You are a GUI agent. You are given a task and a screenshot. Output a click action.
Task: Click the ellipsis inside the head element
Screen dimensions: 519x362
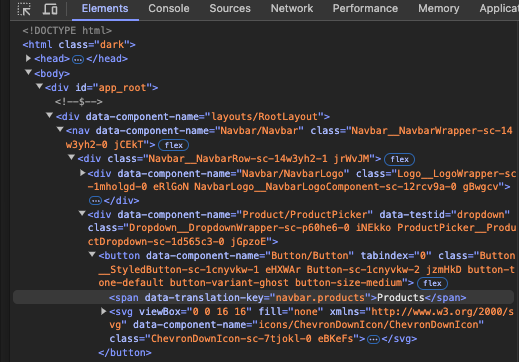[x=78, y=60]
